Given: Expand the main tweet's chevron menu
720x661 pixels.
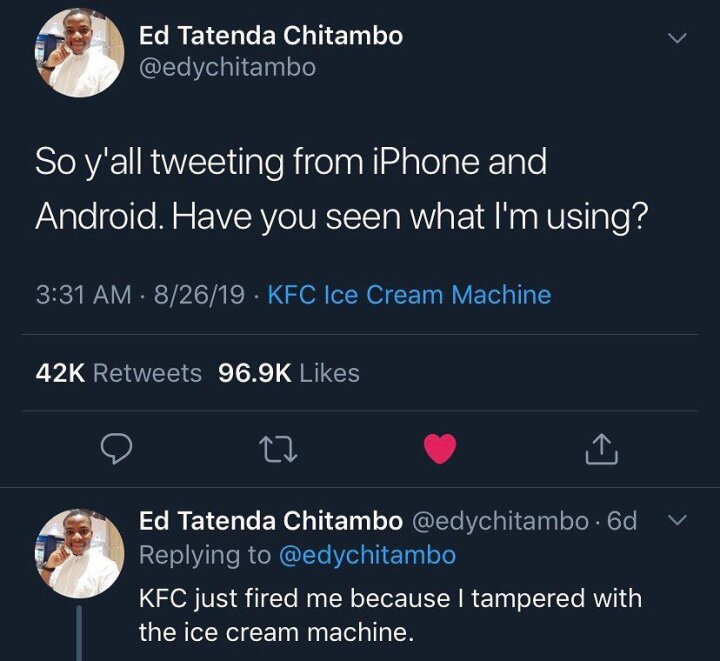Looking at the screenshot, I should (x=677, y=38).
